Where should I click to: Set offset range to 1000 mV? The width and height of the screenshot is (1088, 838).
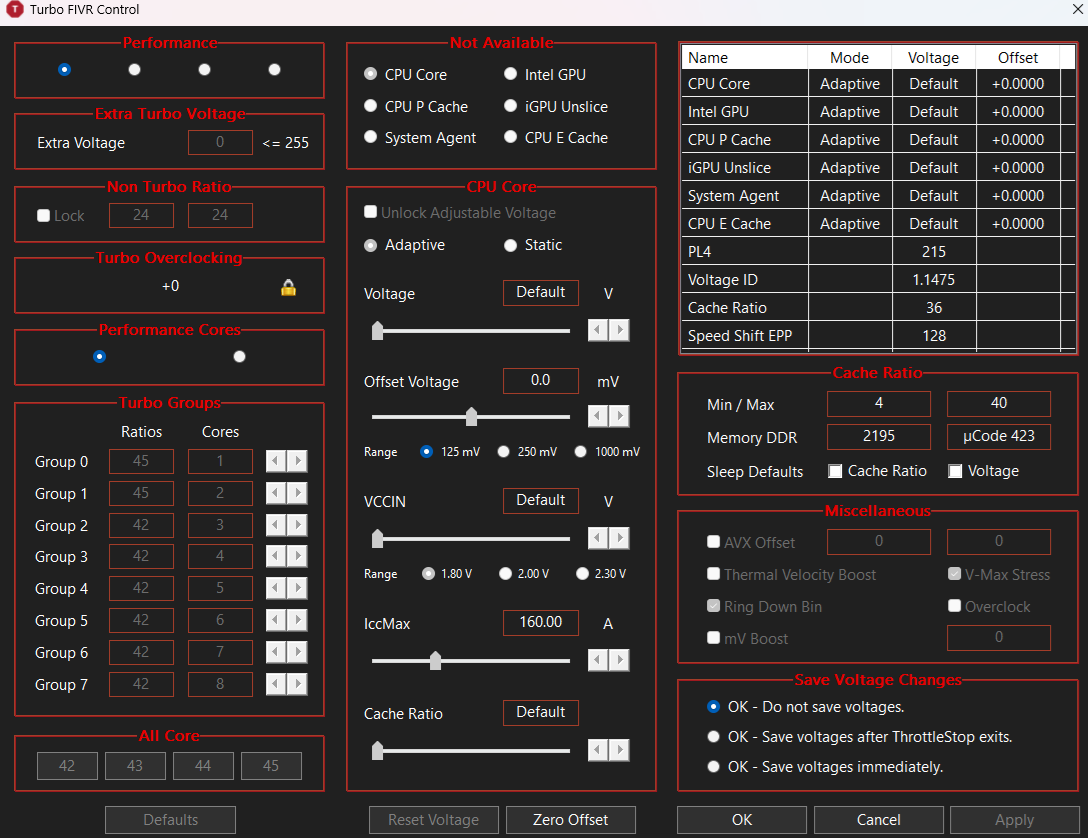coord(581,452)
